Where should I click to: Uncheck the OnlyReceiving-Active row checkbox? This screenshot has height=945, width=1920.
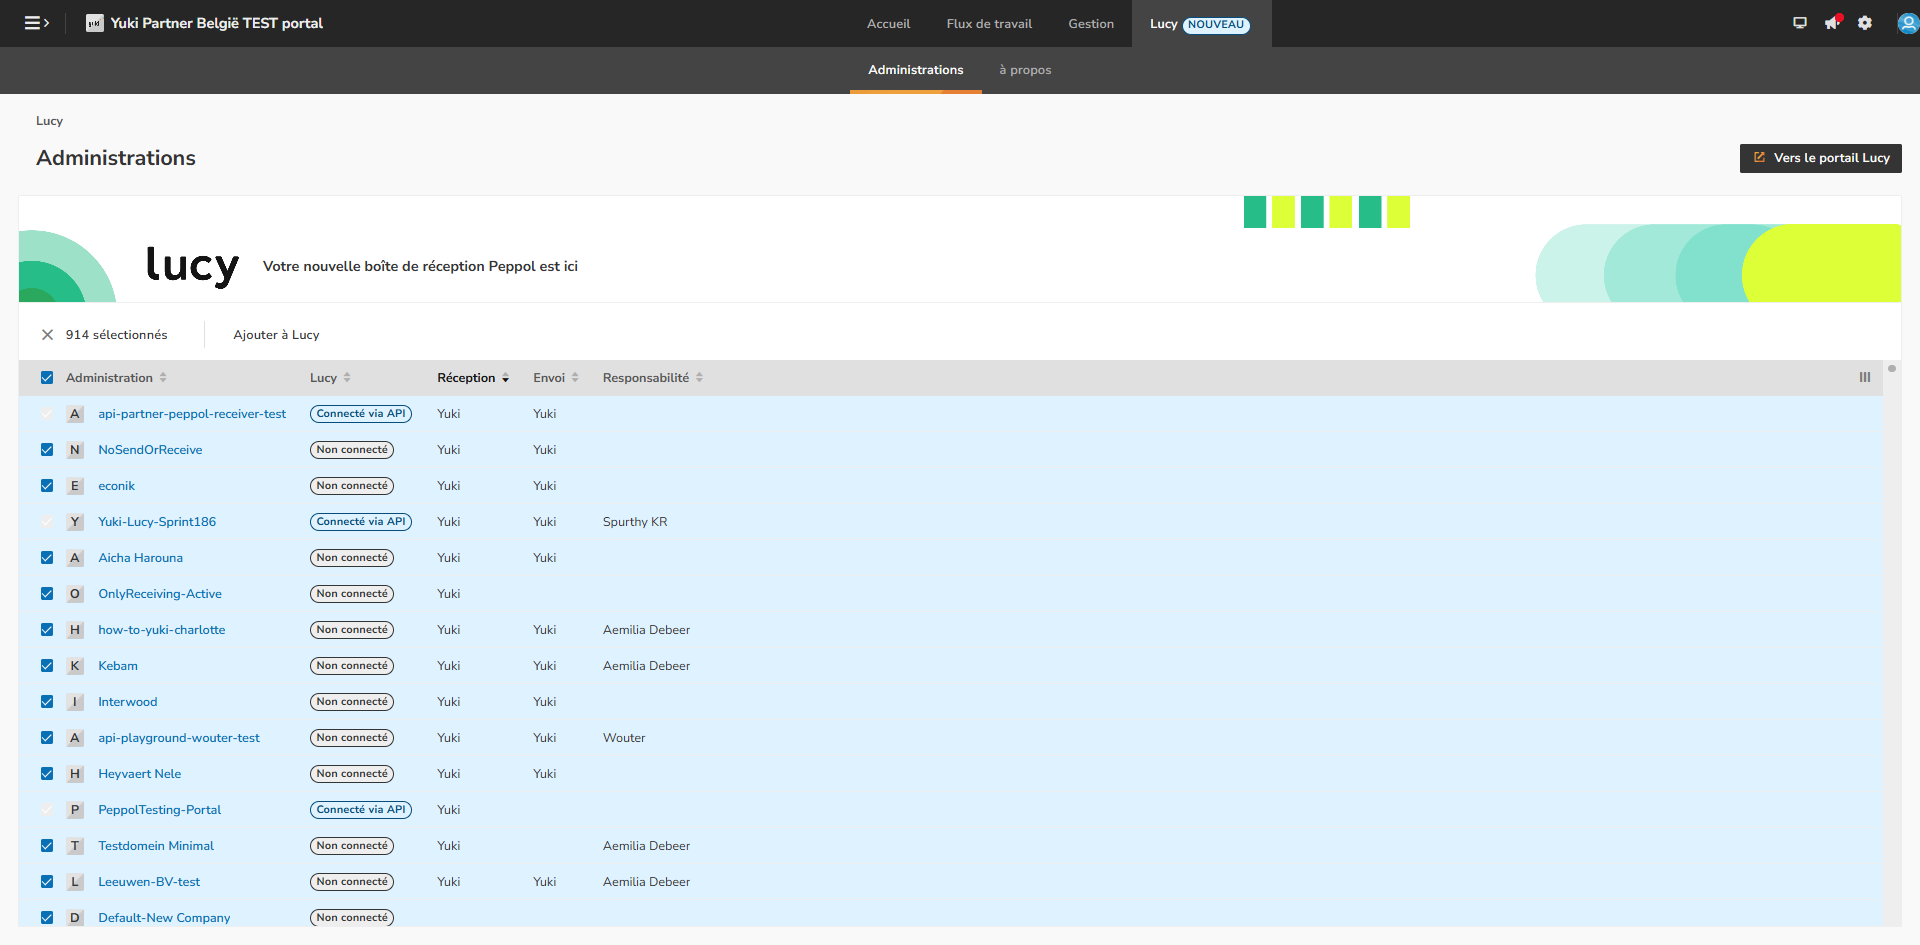coord(47,594)
